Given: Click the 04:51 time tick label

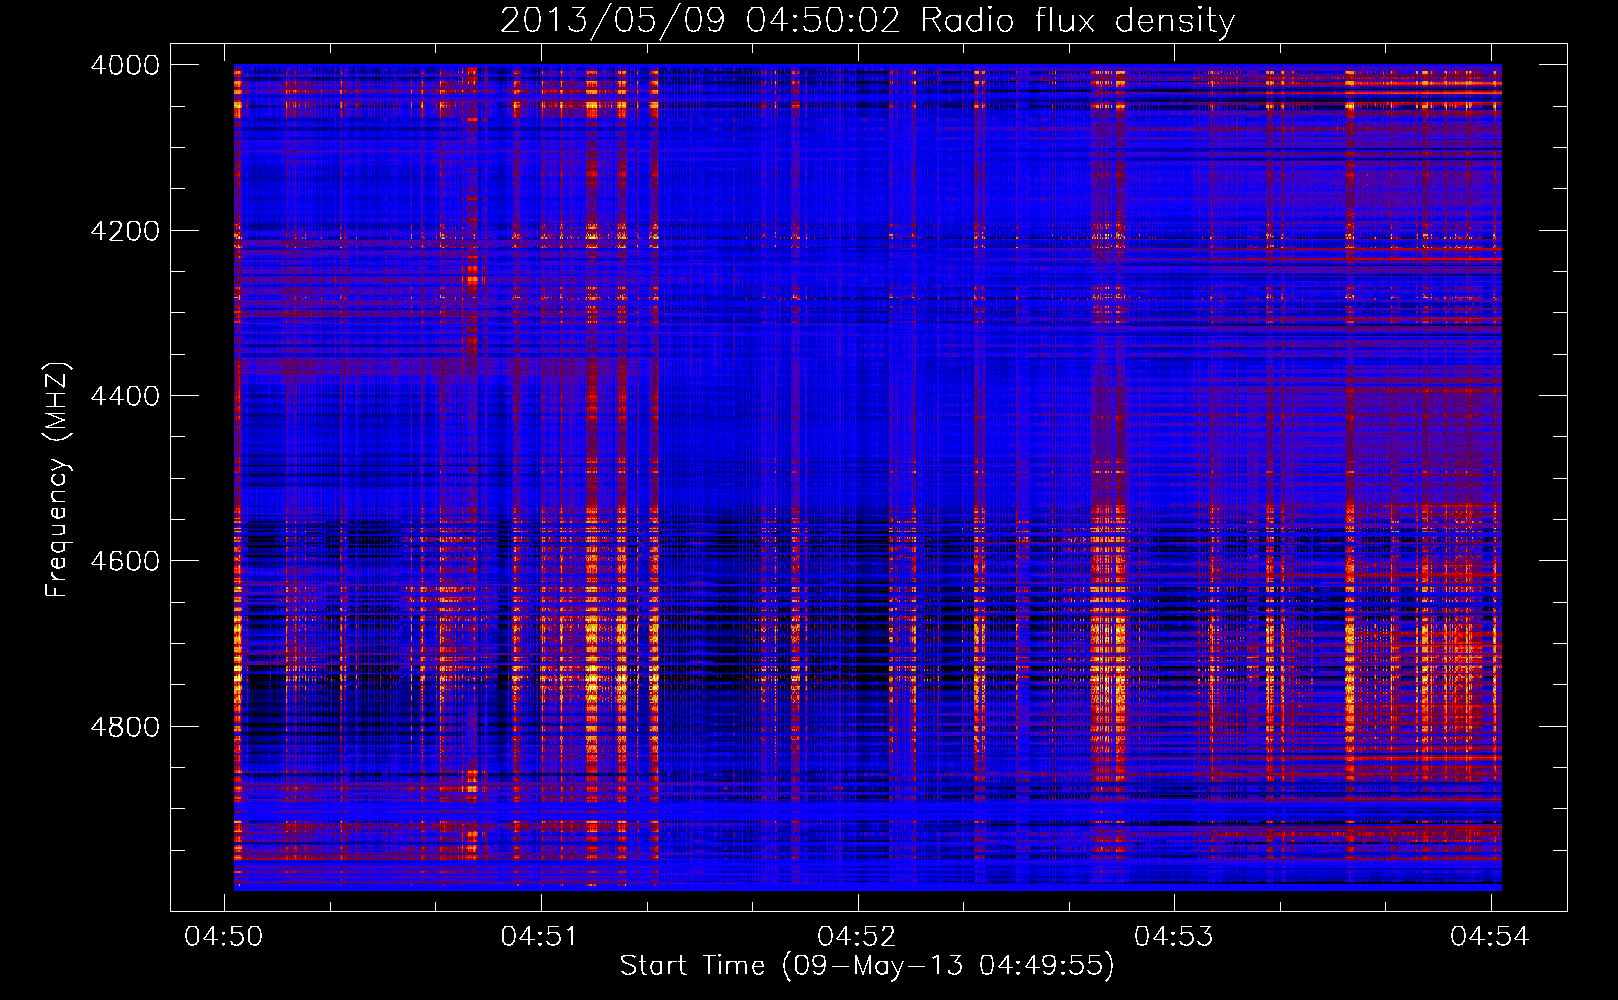Looking at the screenshot, I should [x=541, y=936].
